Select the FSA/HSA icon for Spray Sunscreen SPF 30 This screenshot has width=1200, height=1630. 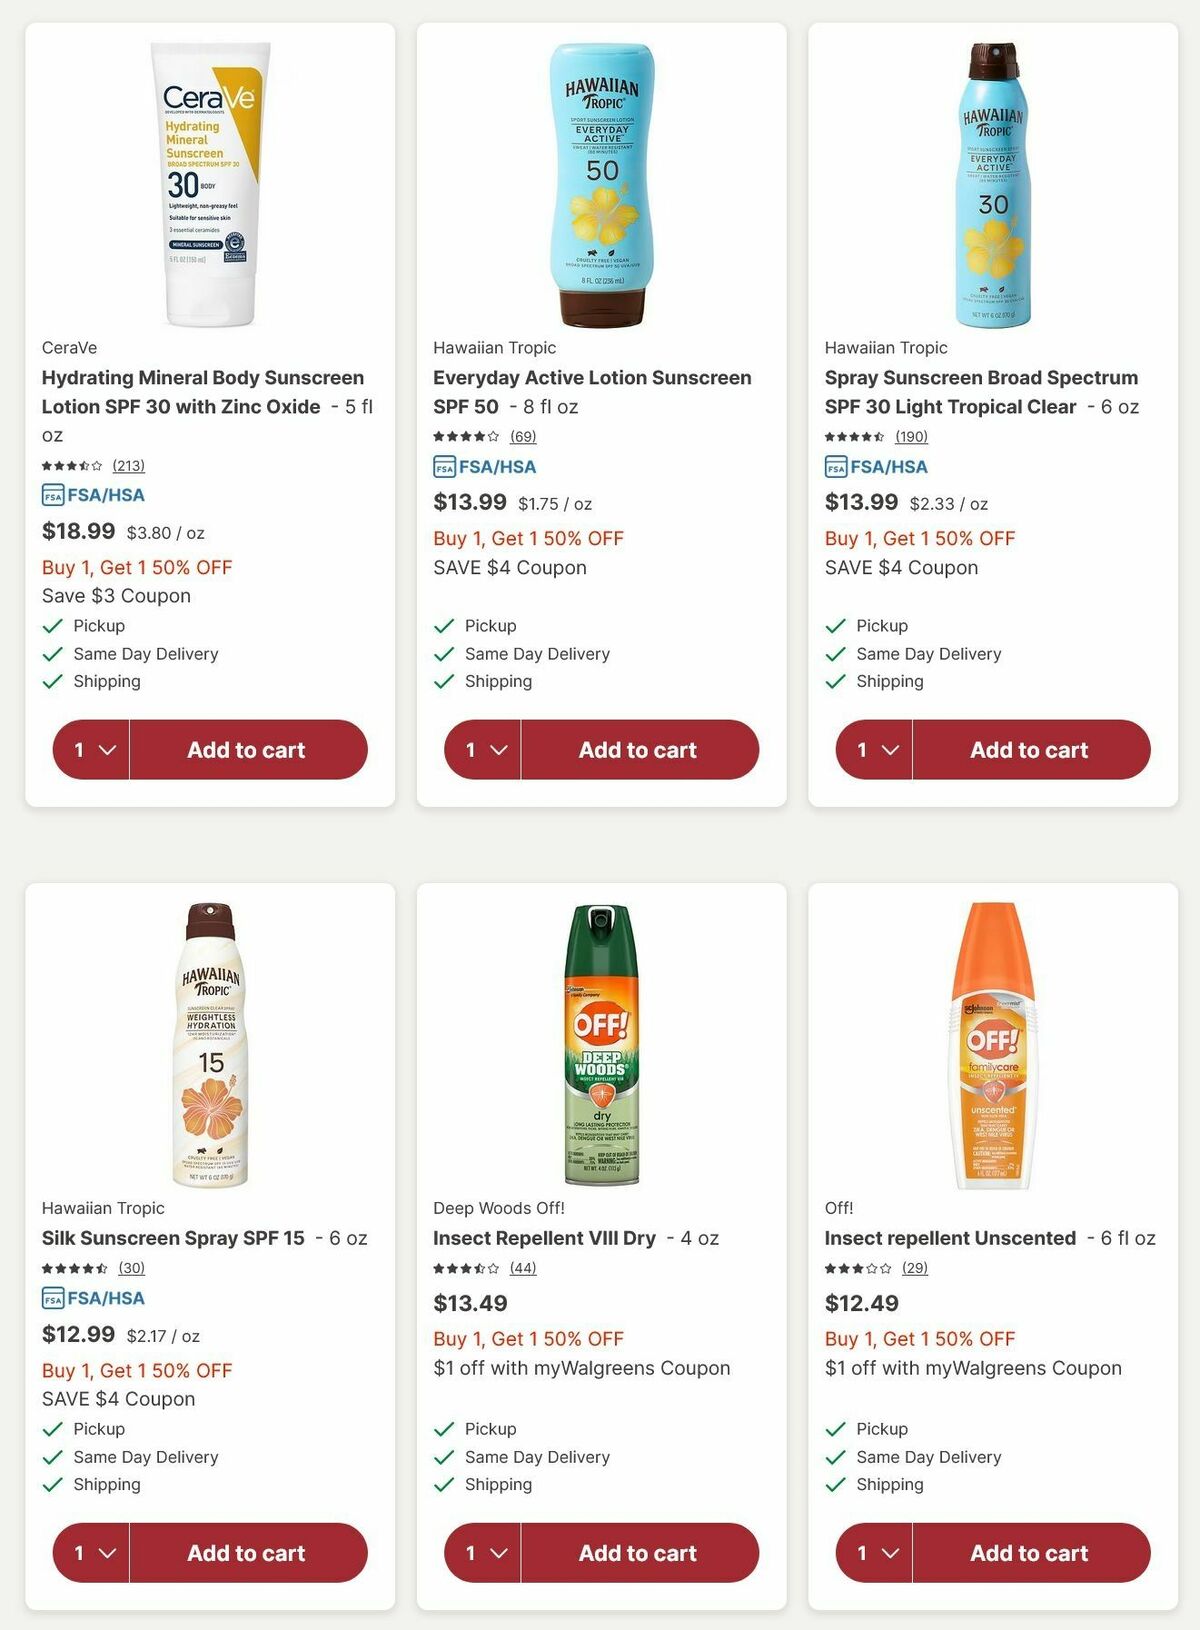coord(834,466)
